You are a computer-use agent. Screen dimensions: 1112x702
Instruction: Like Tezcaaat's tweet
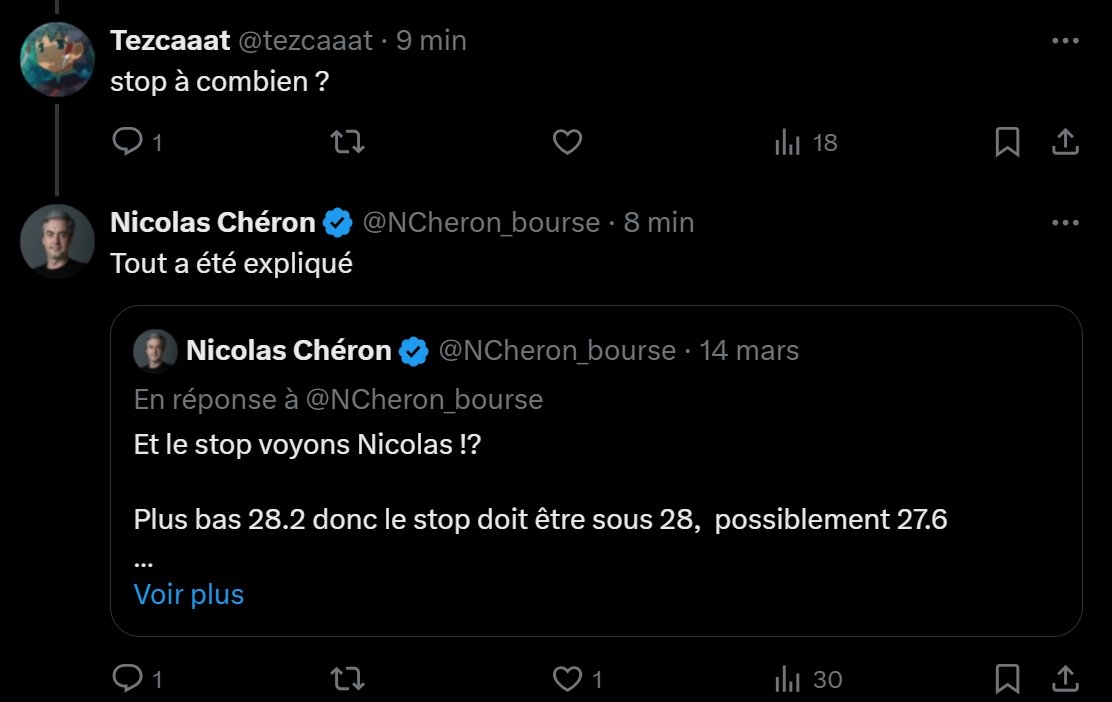tap(567, 143)
